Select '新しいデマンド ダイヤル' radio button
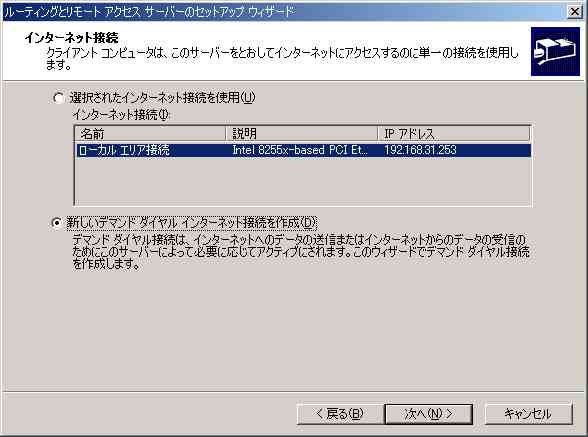Screen dimensions: 588x437 click(x=56, y=223)
